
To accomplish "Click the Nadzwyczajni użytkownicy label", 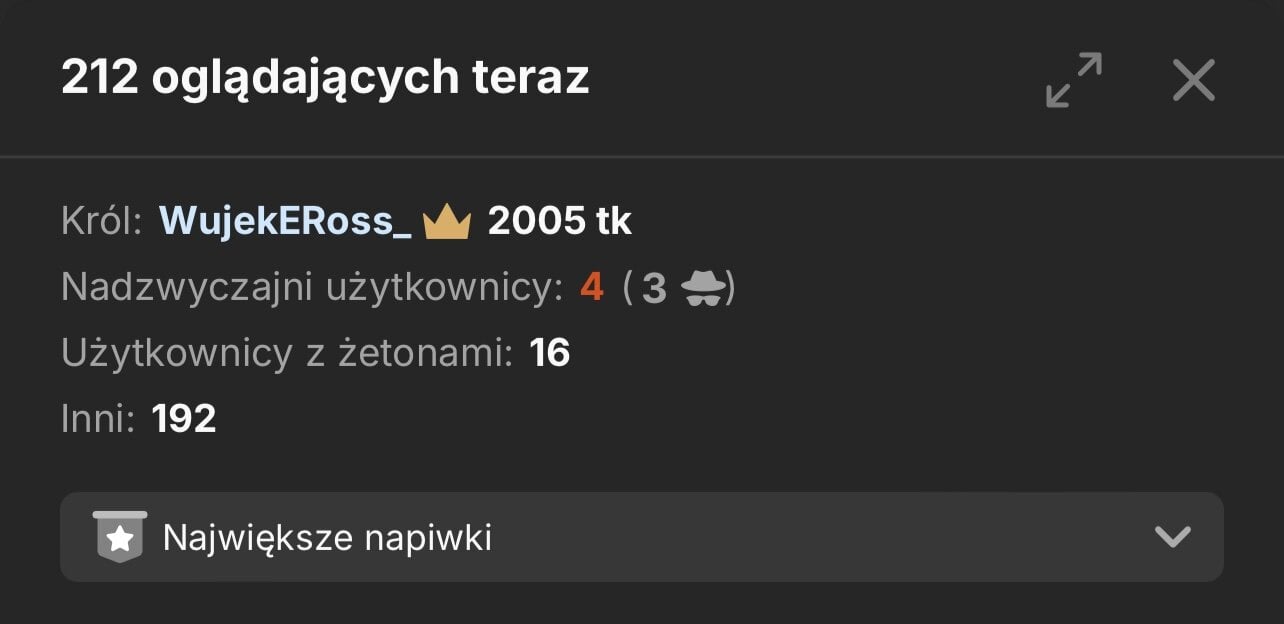I will click(306, 288).
